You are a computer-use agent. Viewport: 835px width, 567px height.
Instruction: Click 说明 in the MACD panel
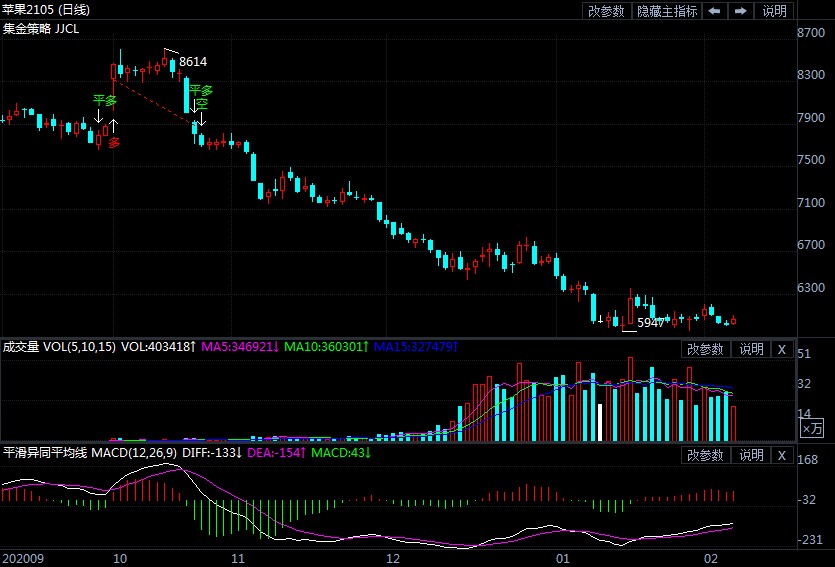click(x=751, y=455)
